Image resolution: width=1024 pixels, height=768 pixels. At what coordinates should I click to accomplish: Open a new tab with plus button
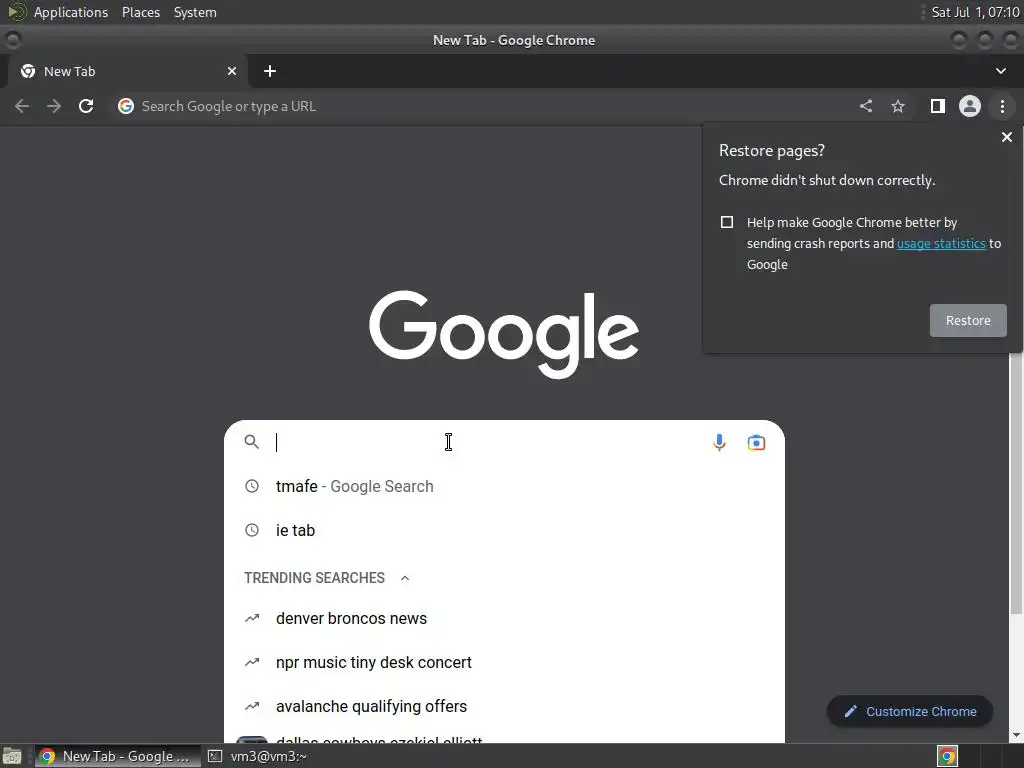click(x=270, y=71)
